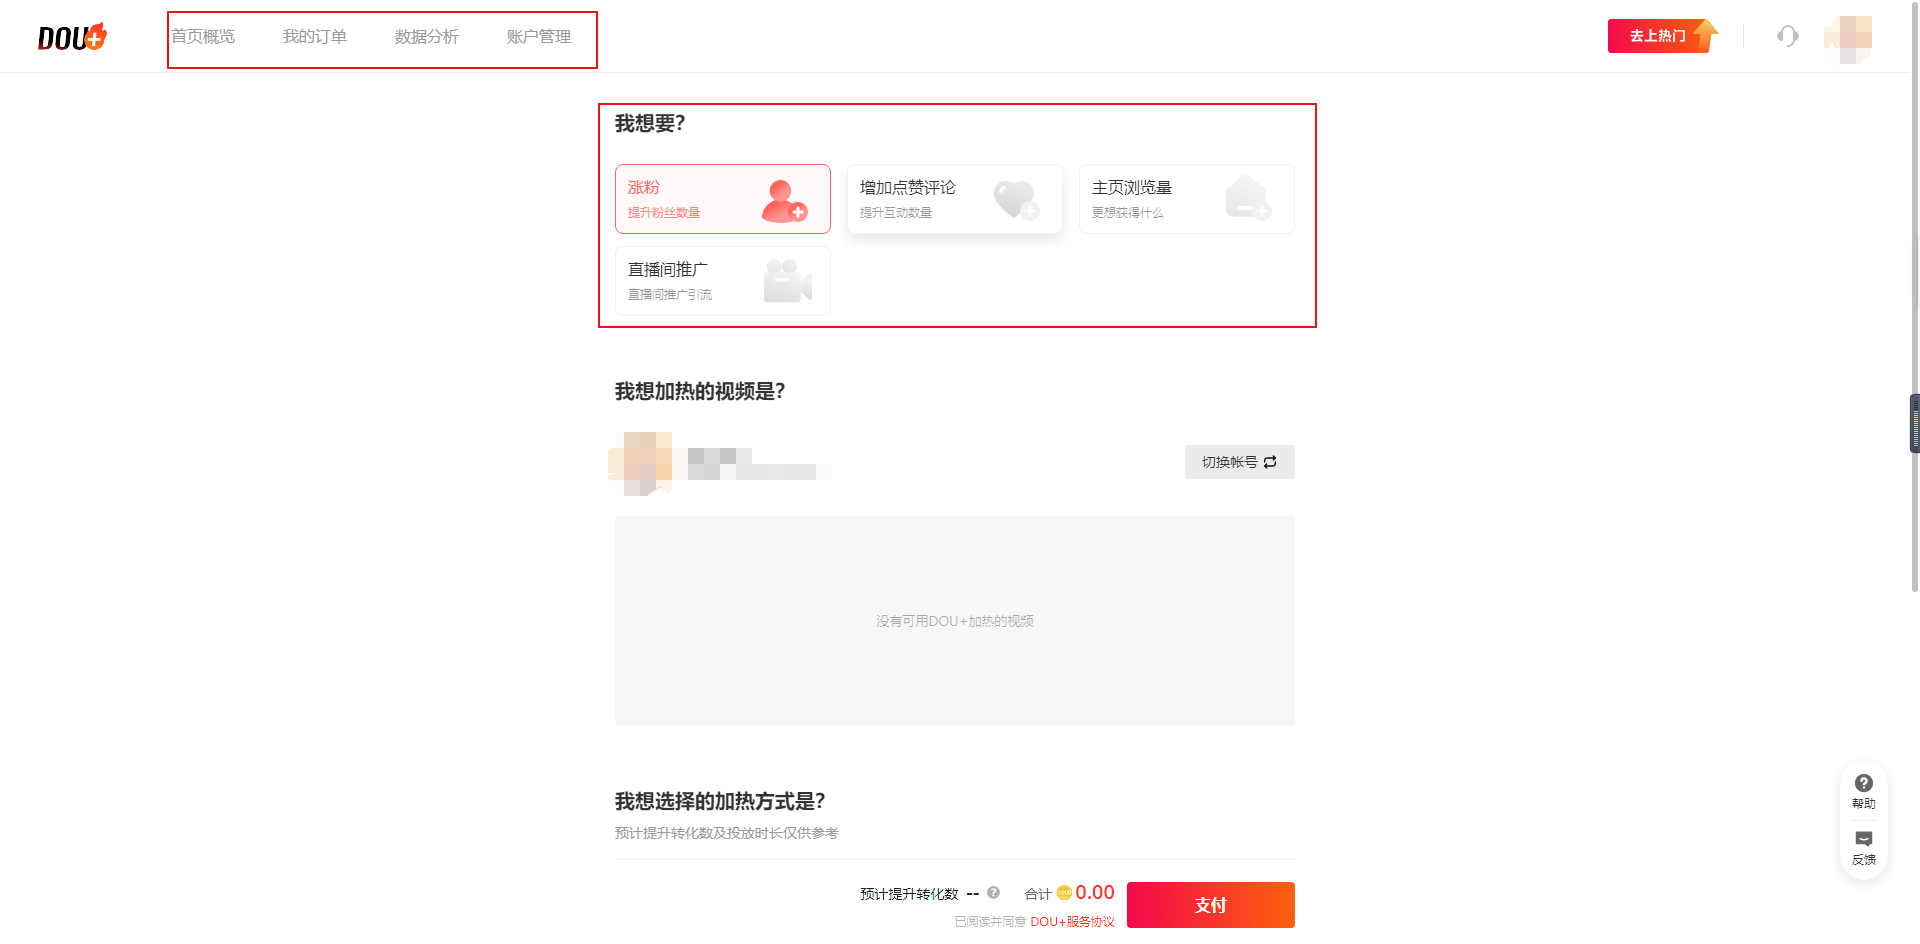Image resolution: width=1920 pixels, height=944 pixels.
Task: Open the DOU+服务协议 link
Action: pos(1072,922)
